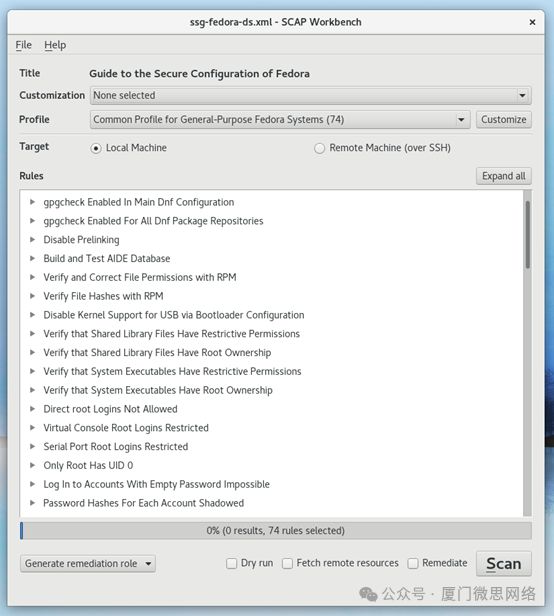
Task: Expand the Direct root Logins Not Allowed arrow
Action: click(33, 409)
